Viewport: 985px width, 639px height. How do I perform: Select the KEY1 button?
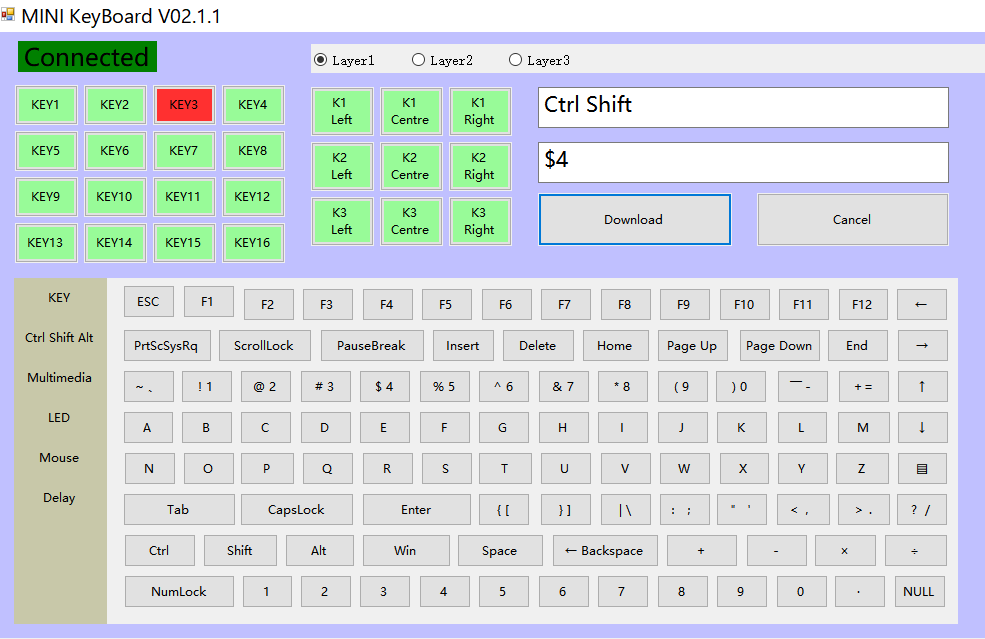coord(46,105)
